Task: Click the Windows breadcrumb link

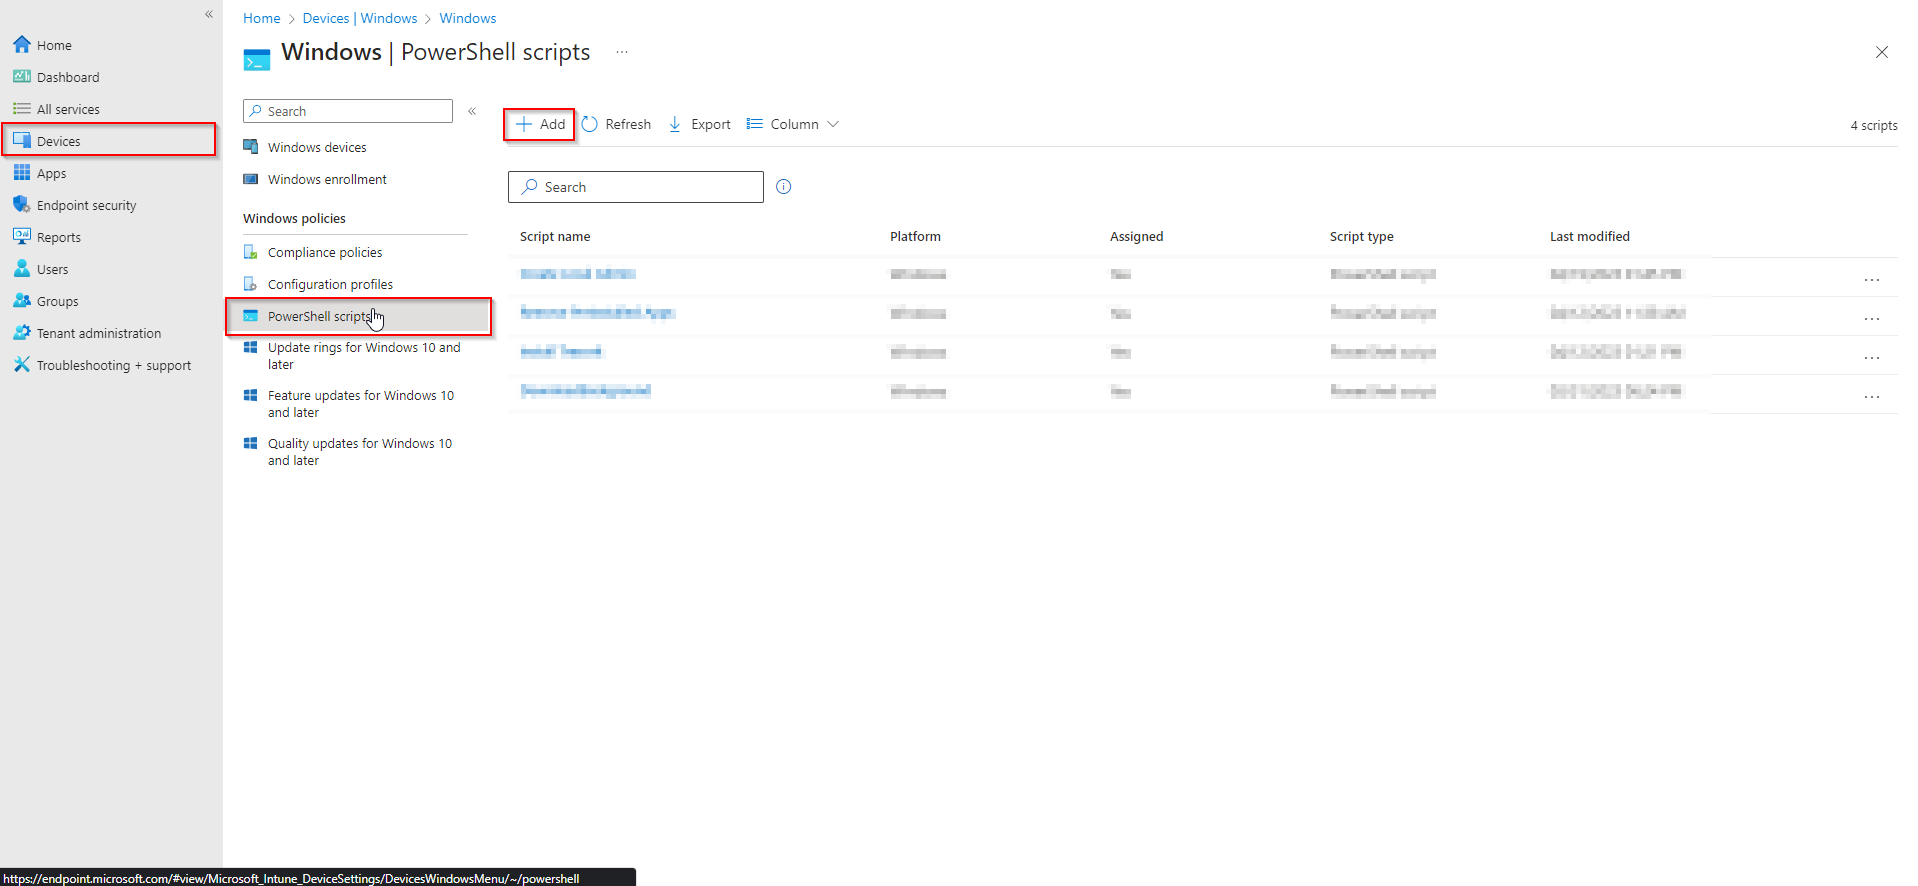Action: point(468,18)
